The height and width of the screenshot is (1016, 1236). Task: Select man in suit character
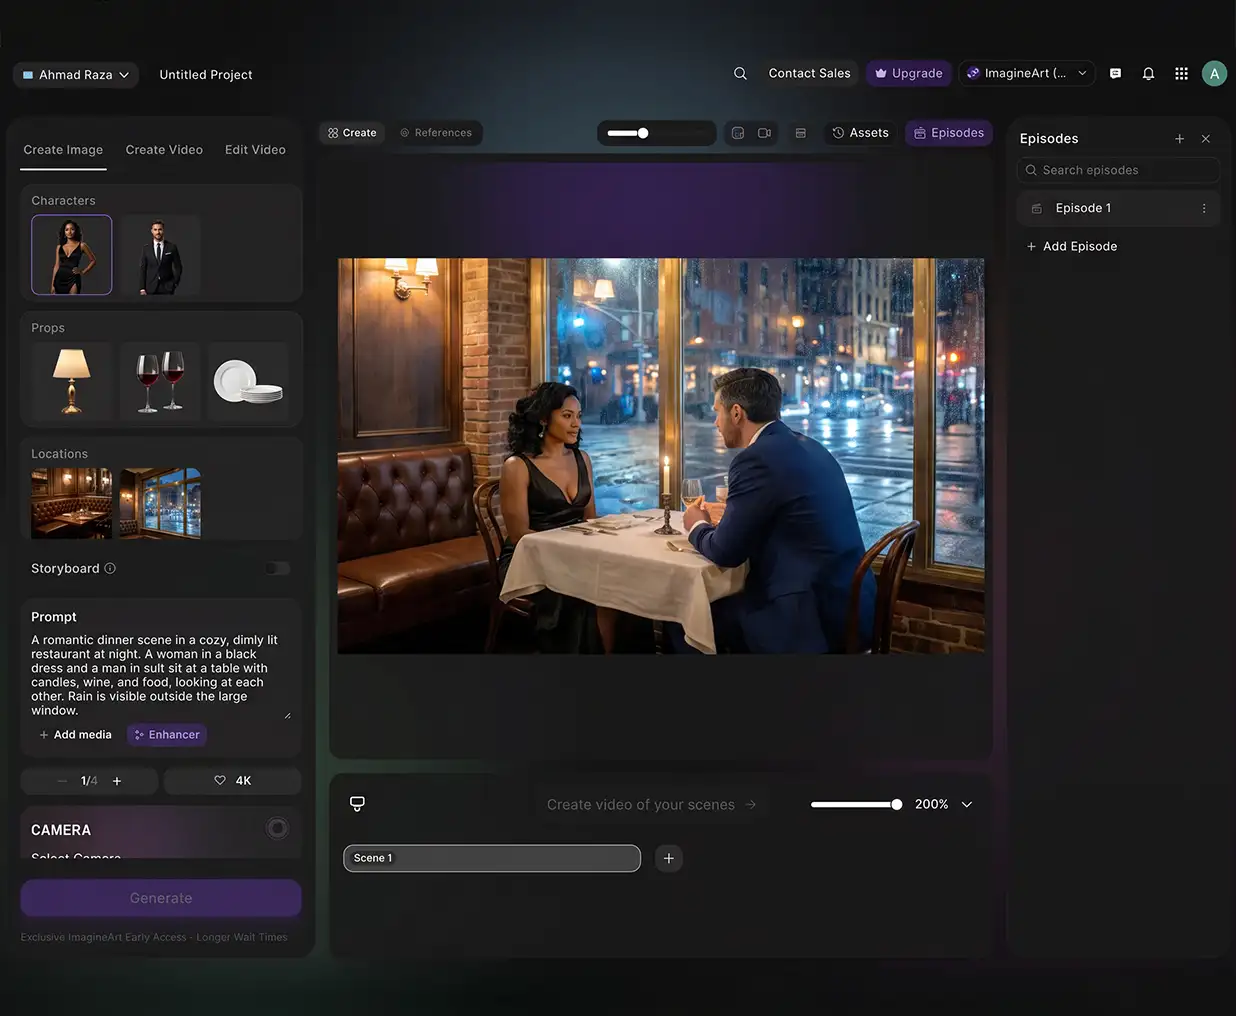[160, 255]
